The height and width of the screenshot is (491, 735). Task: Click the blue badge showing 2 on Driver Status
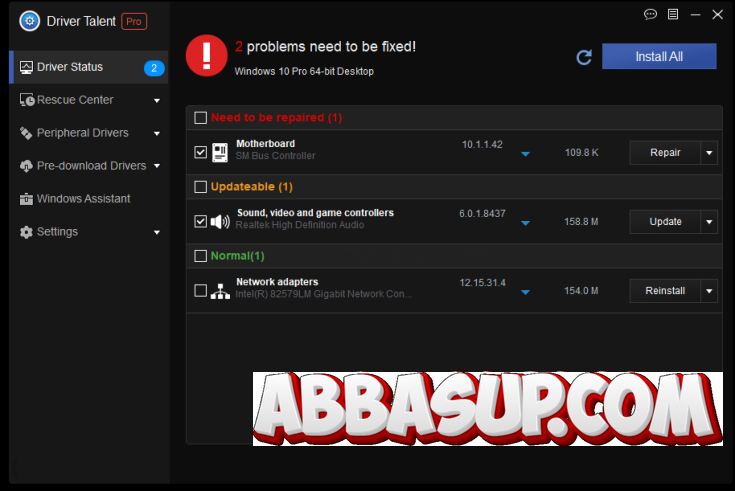point(154,68)
